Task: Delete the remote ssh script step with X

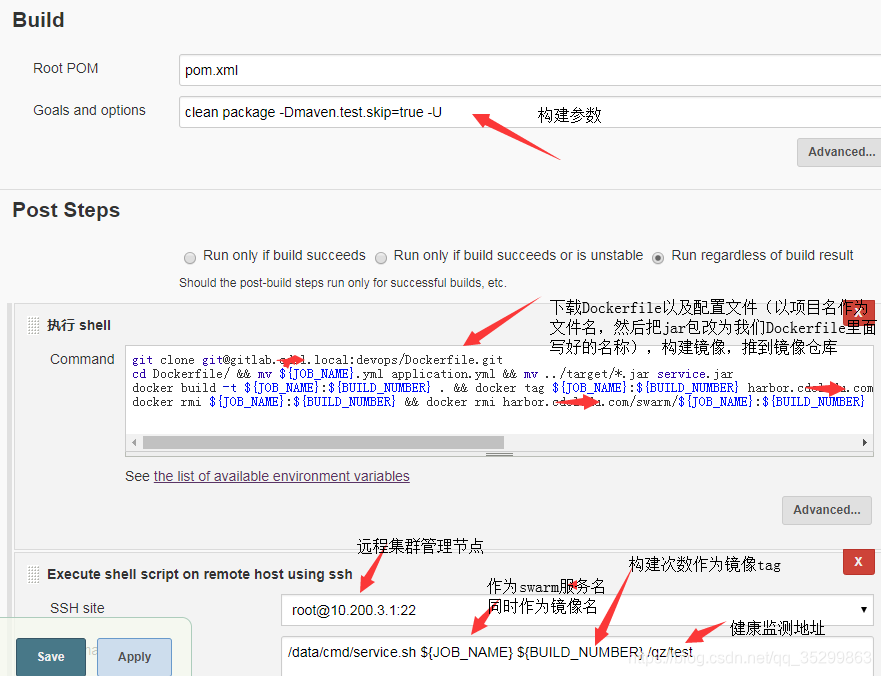Action: click(859, 561)
